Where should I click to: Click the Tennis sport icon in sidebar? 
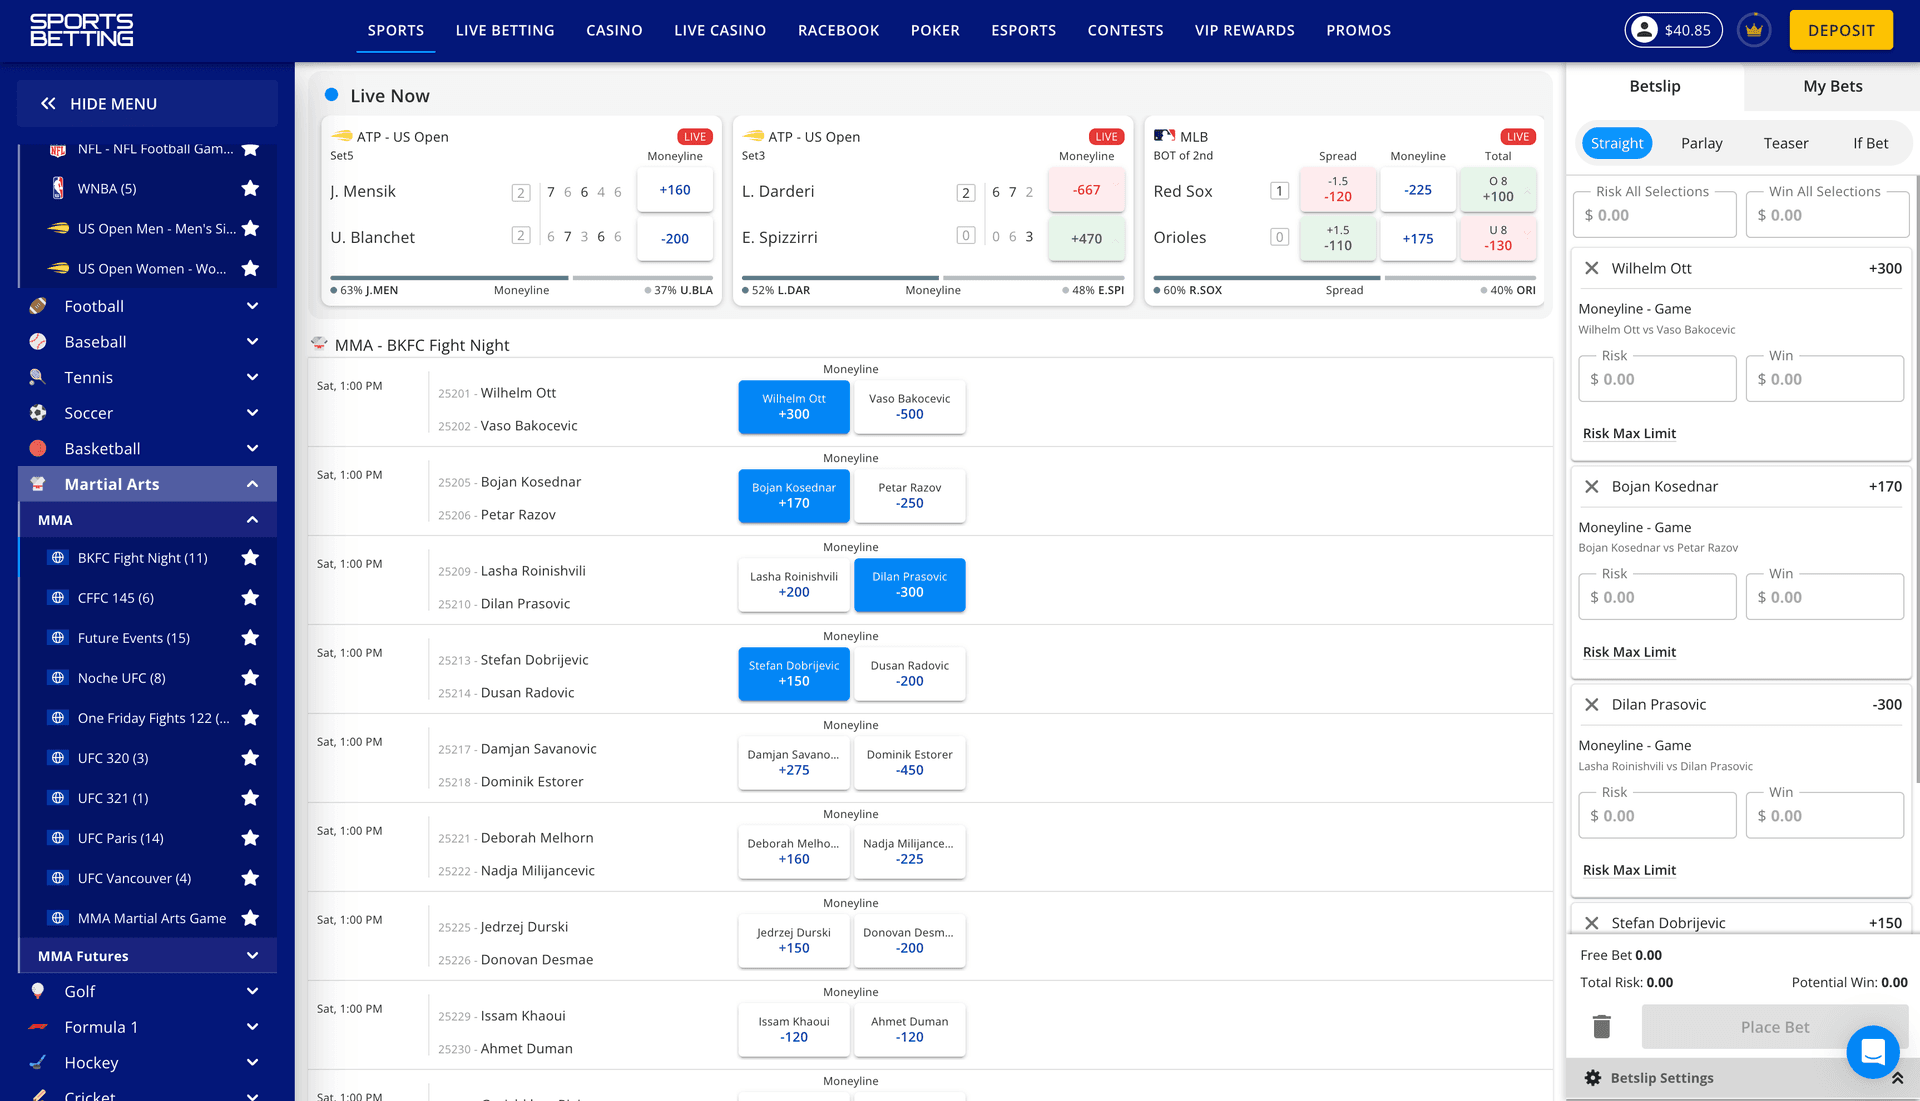[x=38, y=377]
